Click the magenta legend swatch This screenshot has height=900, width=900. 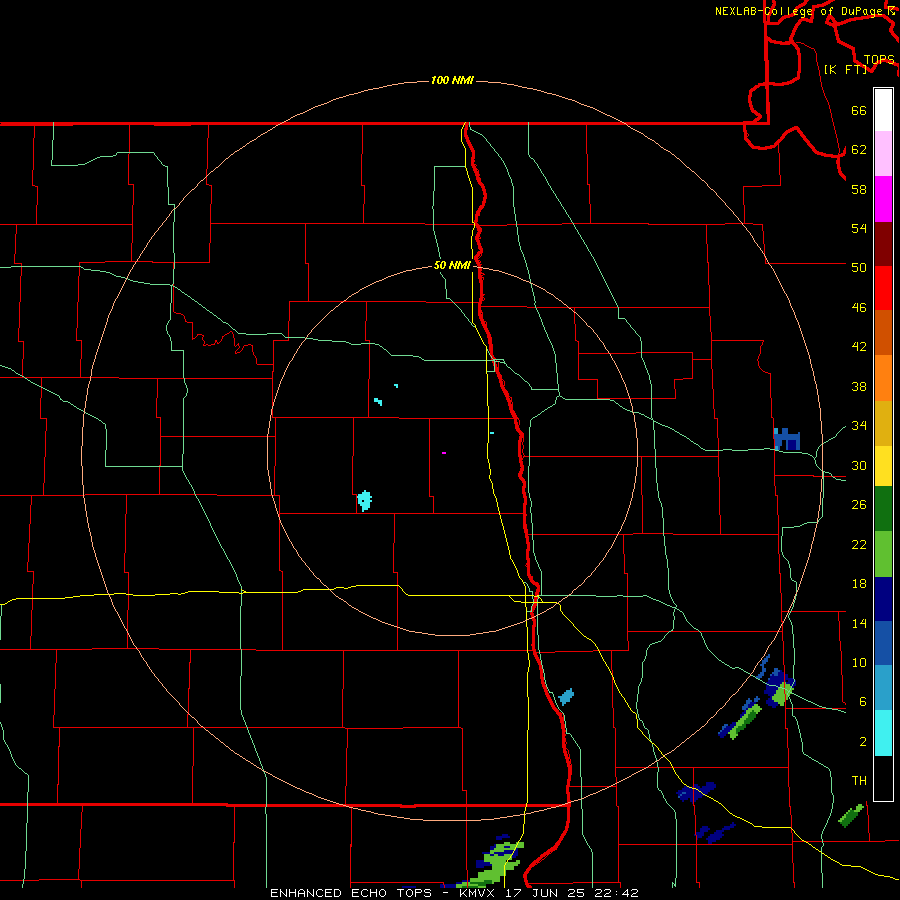(883, 199)
